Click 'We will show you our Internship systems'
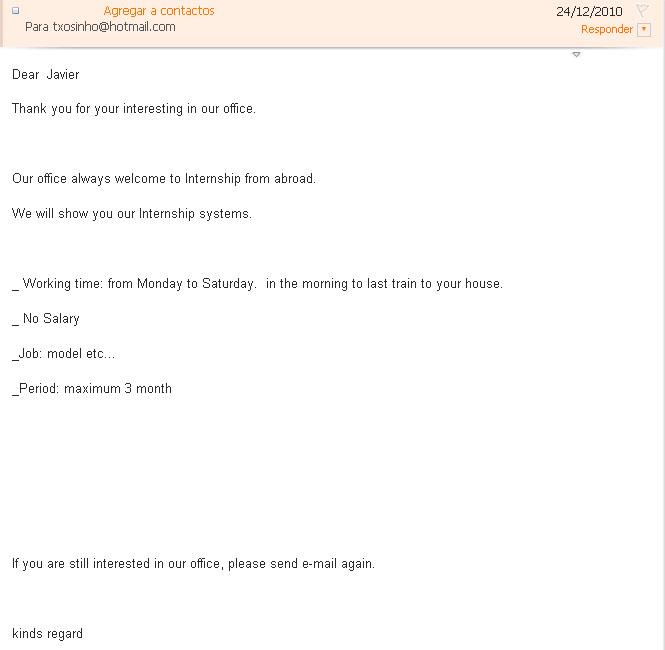 tap(132, 214)
